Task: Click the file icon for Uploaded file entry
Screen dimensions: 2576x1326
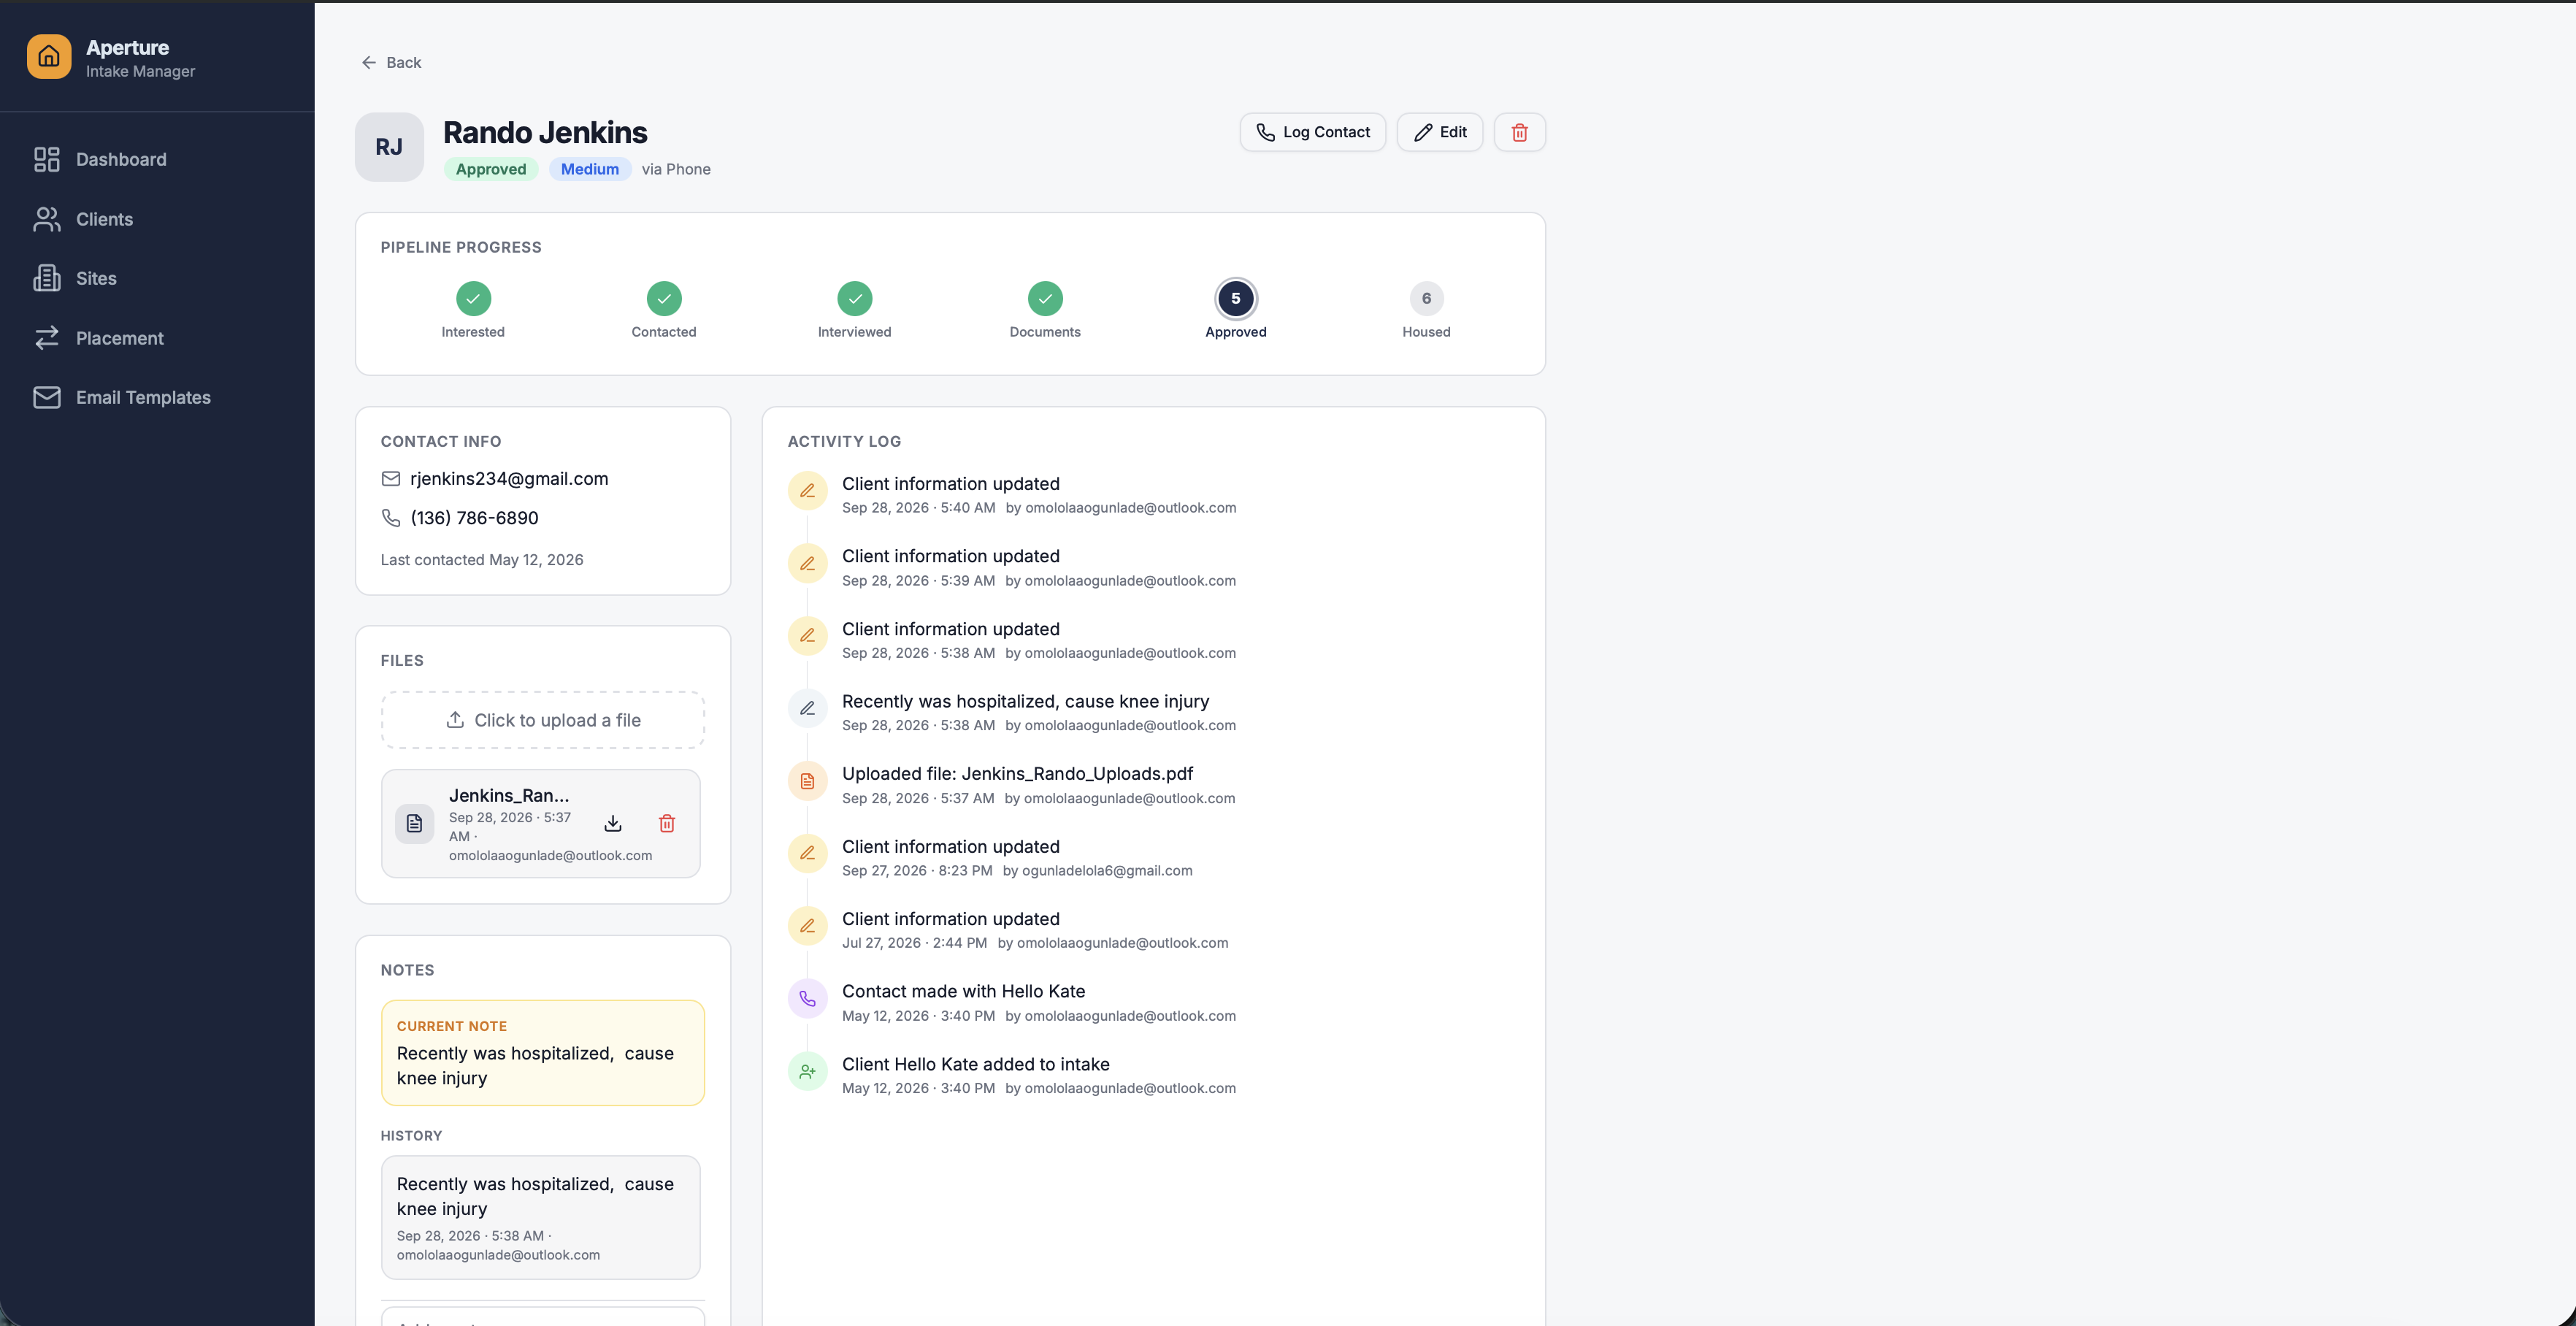Action: (807, 782)
